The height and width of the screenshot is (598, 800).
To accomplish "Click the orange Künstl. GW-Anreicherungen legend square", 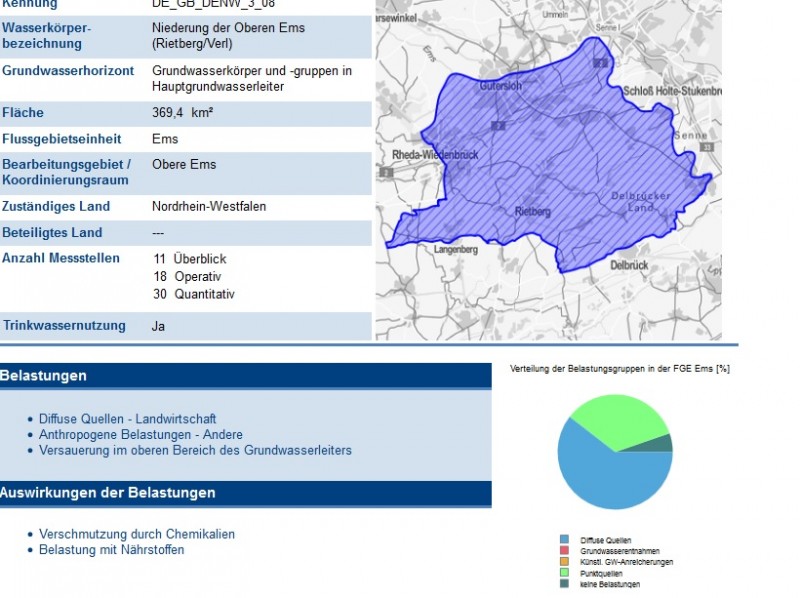I will tap(564, 562).
